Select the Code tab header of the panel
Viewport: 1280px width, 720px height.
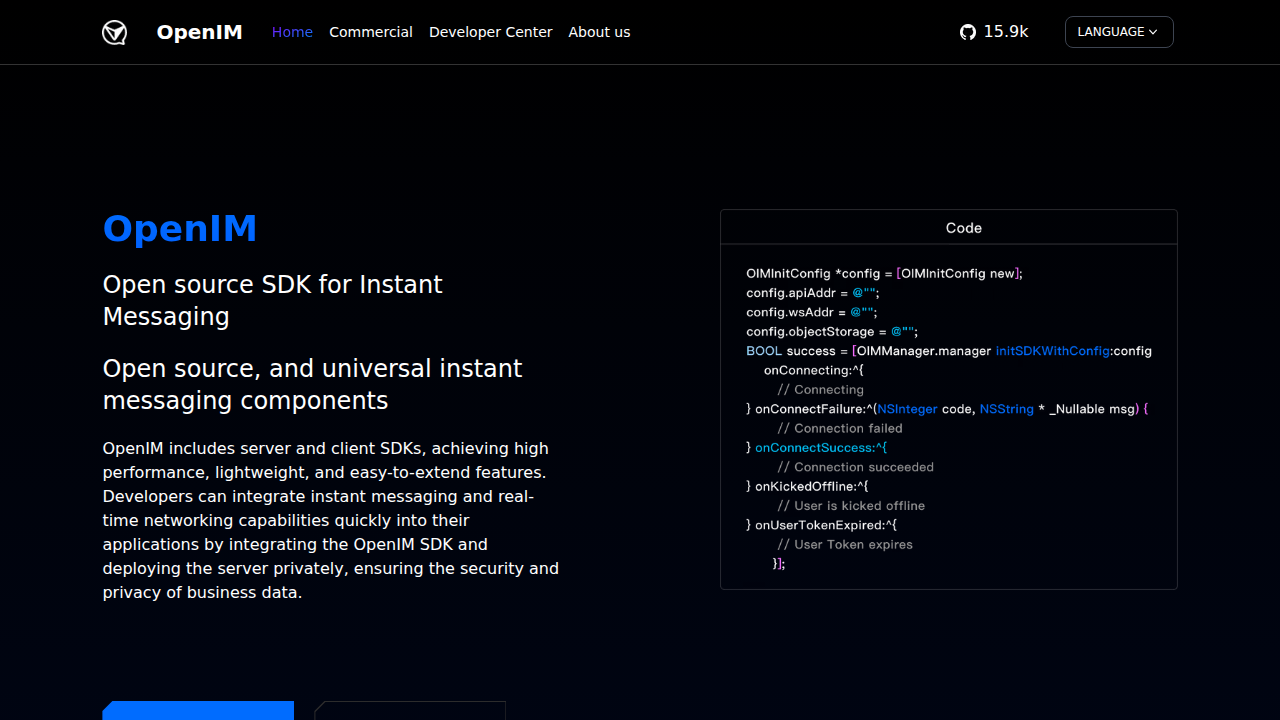(963, 228)
